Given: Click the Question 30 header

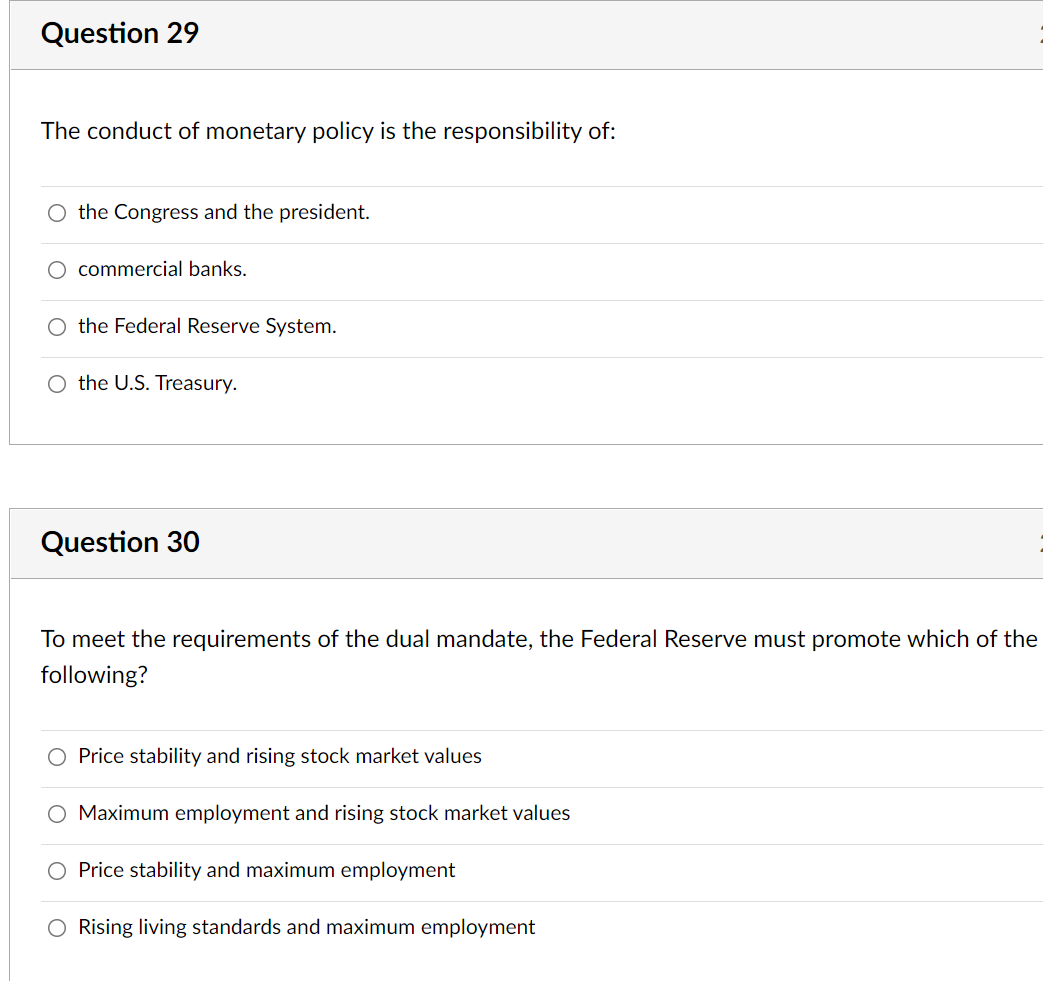Looking at the screenshot, I should pos(119,542).
